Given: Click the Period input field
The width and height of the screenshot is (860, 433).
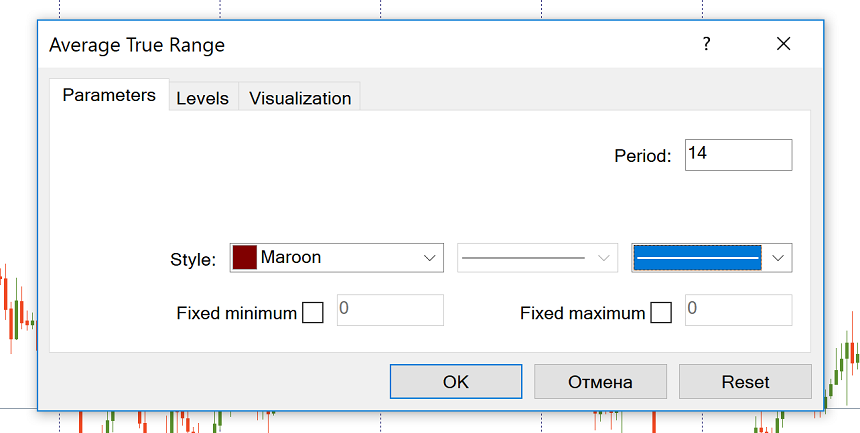Looking at the screenshot, I should (x=738, y=155).
